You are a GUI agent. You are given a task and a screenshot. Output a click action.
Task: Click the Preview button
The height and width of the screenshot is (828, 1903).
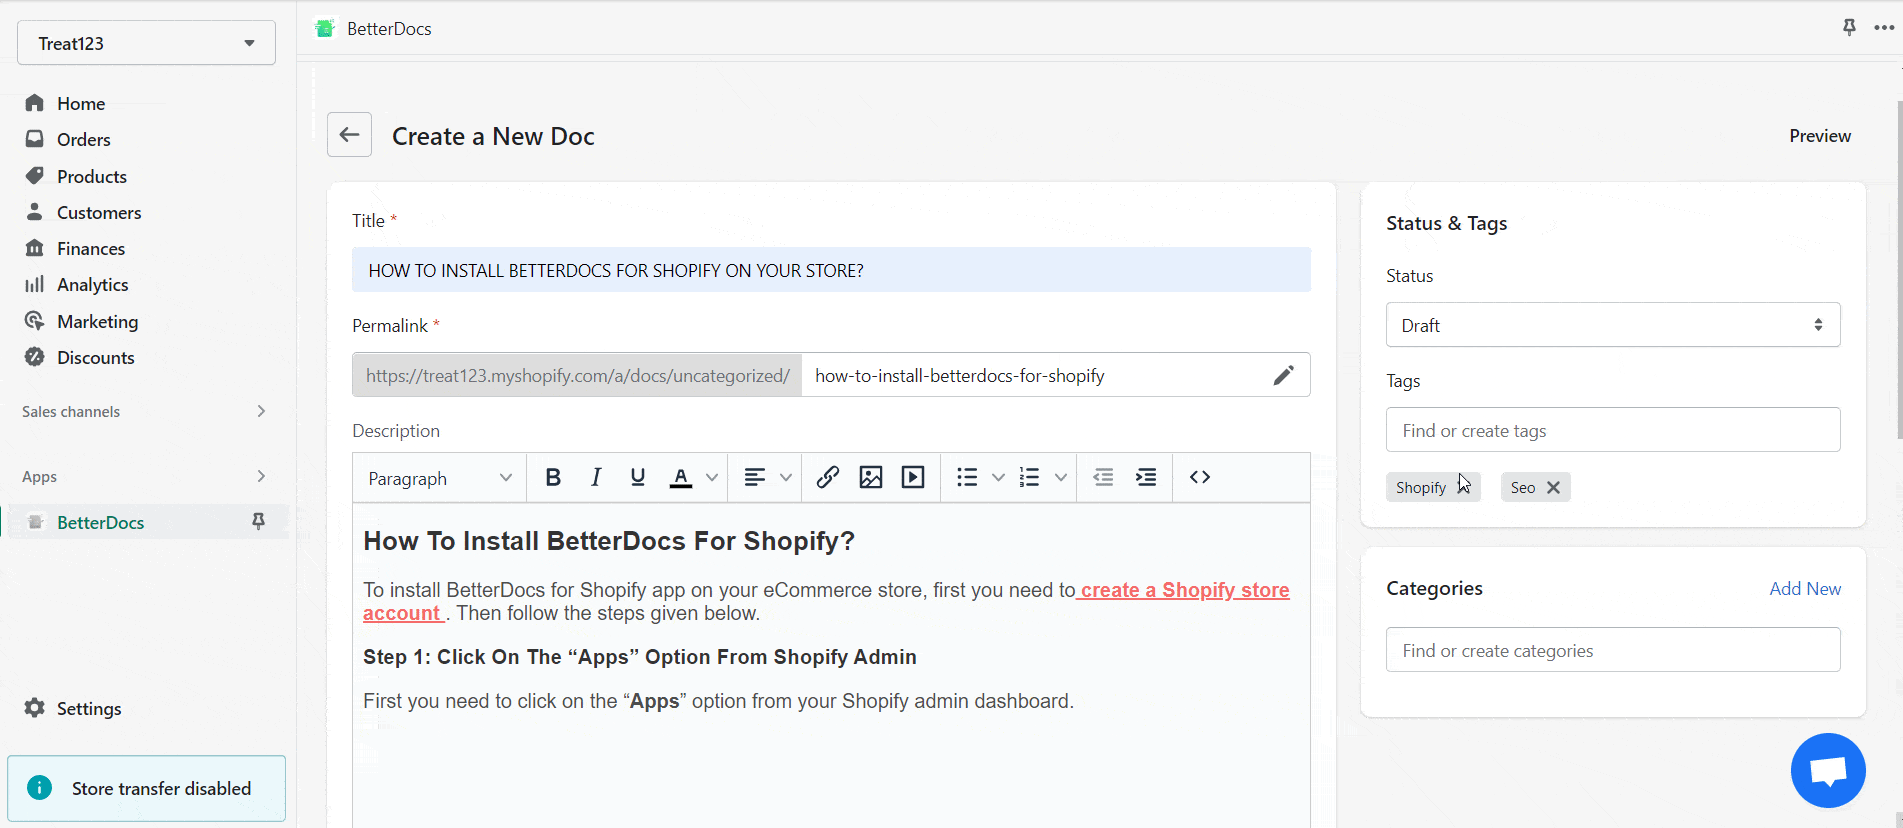click(x=1820, y=136)
